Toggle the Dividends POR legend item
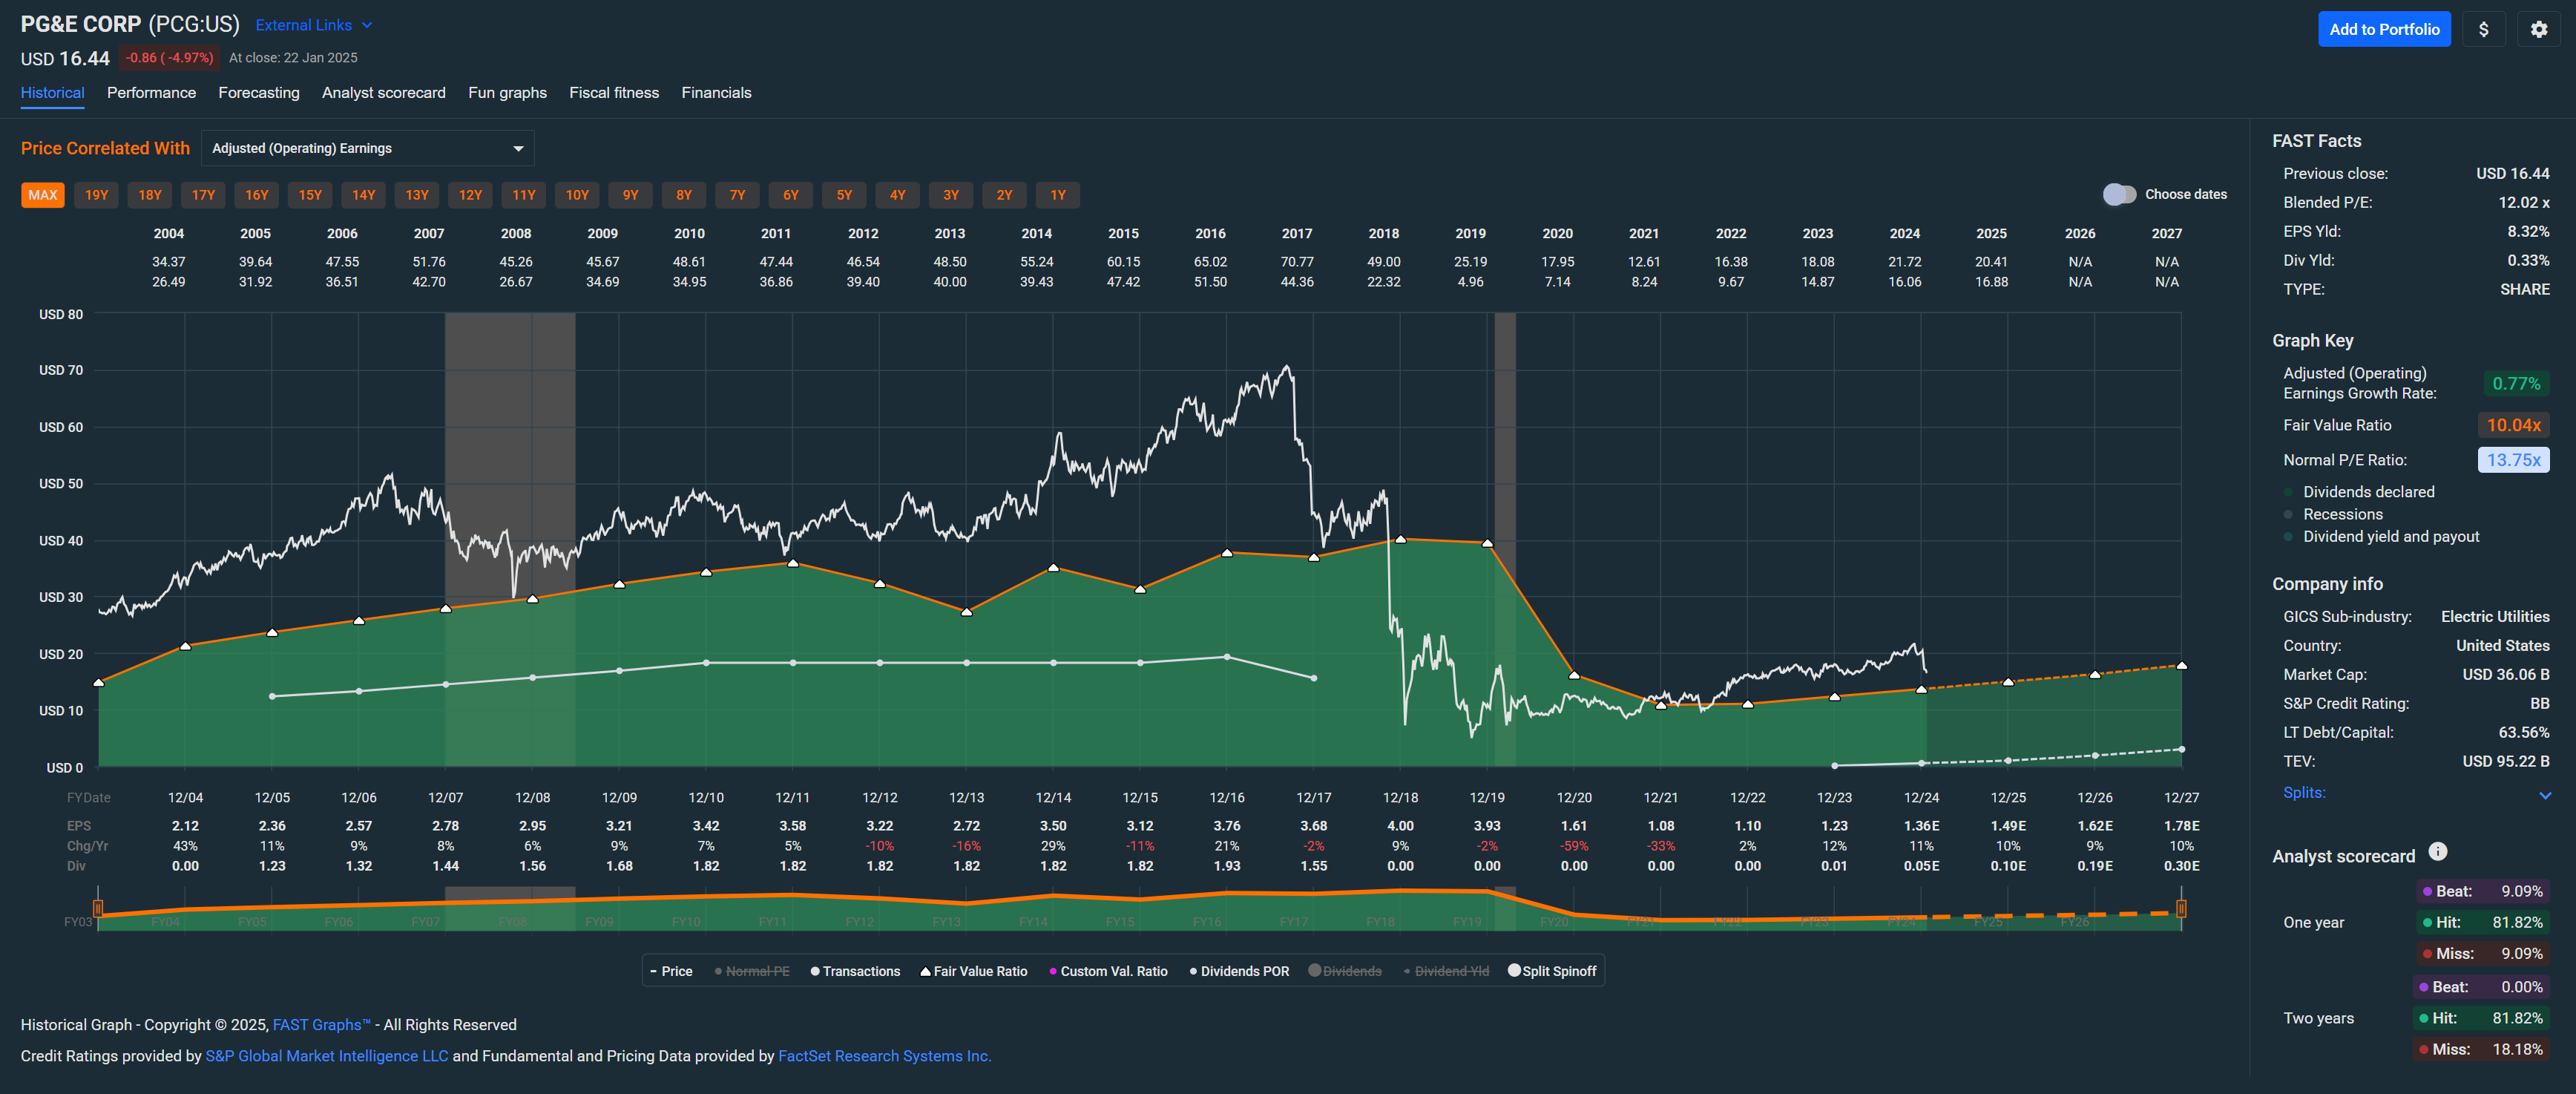The height and width of the screenshot is (1094, 2576). point(1239,971)
